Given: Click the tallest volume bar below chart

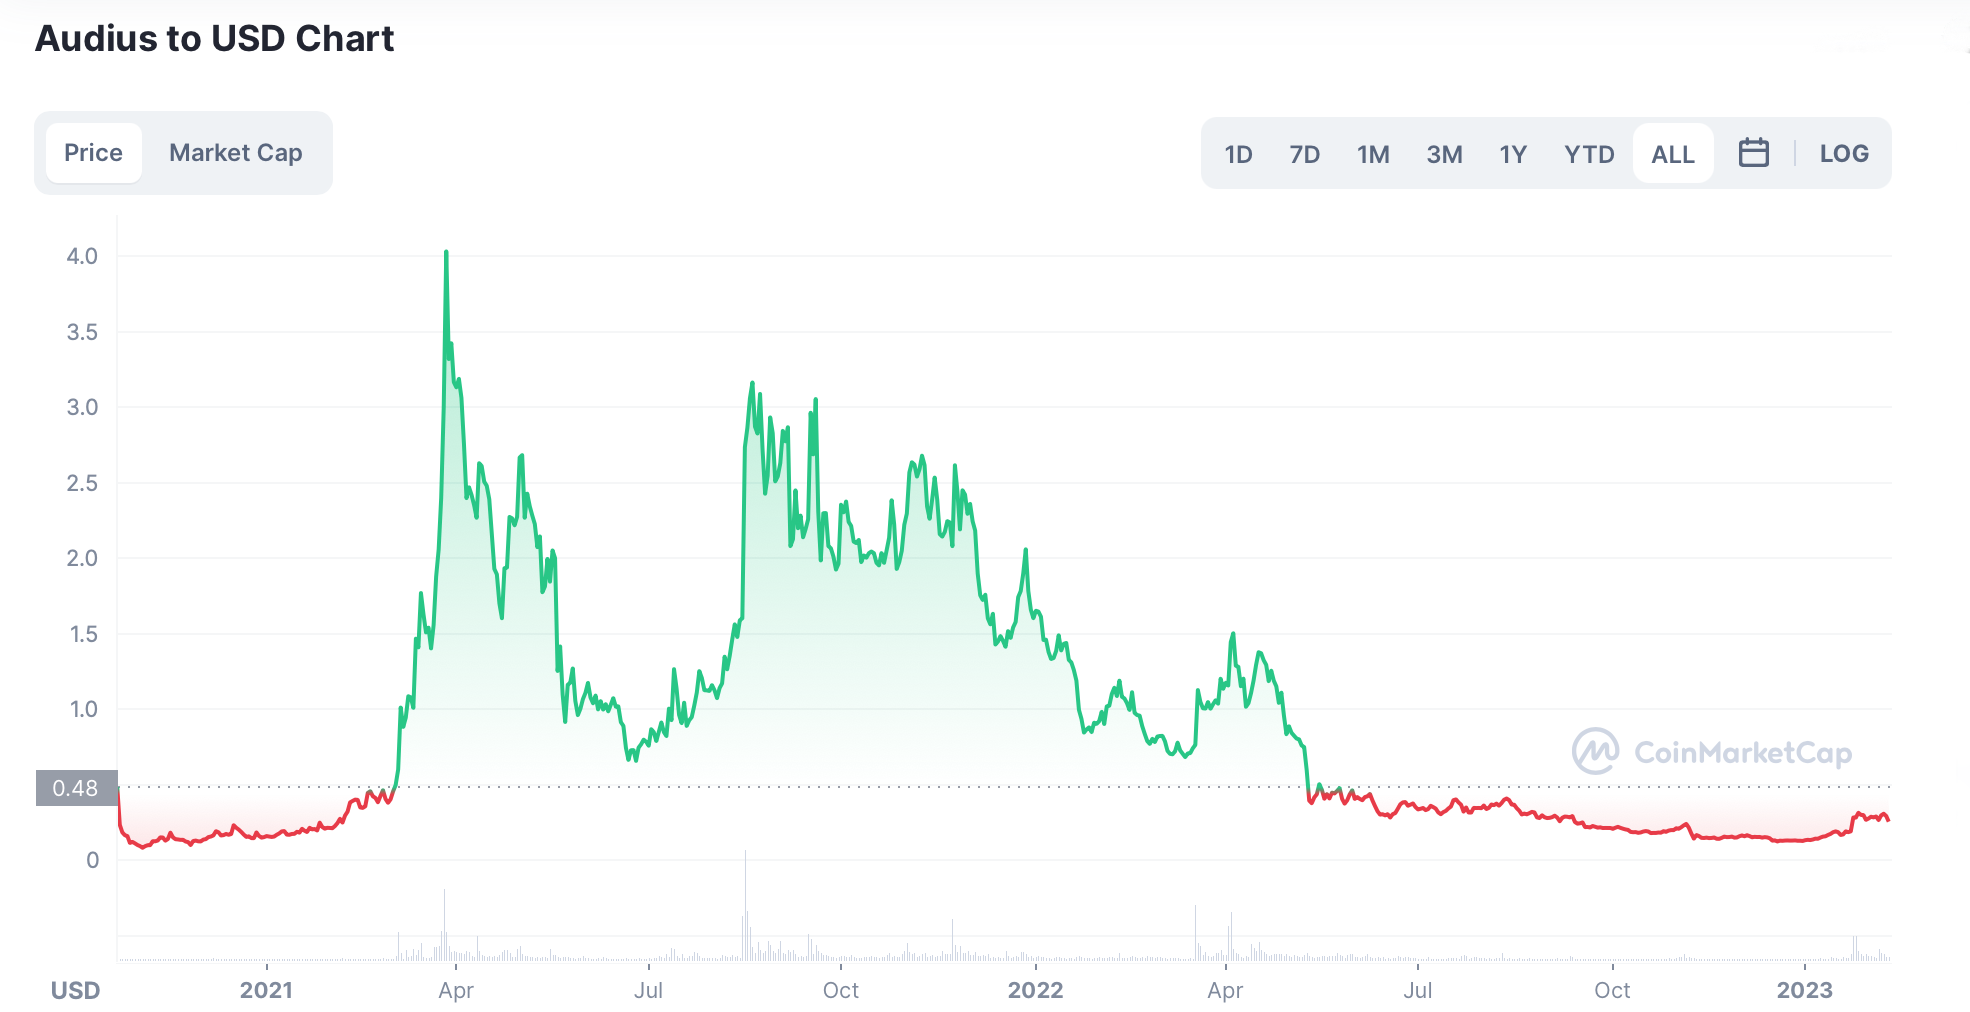Looking at the screenshot, I should coord(745,905).
